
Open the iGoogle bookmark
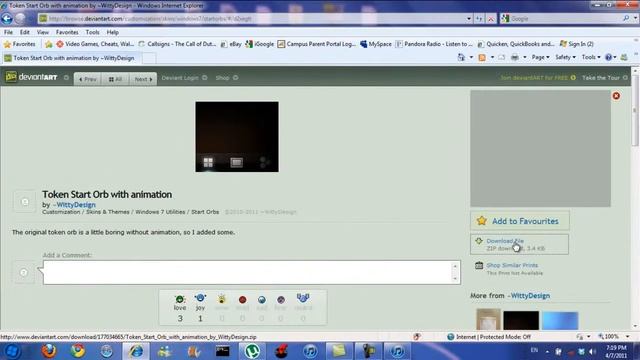coord(260,44)
